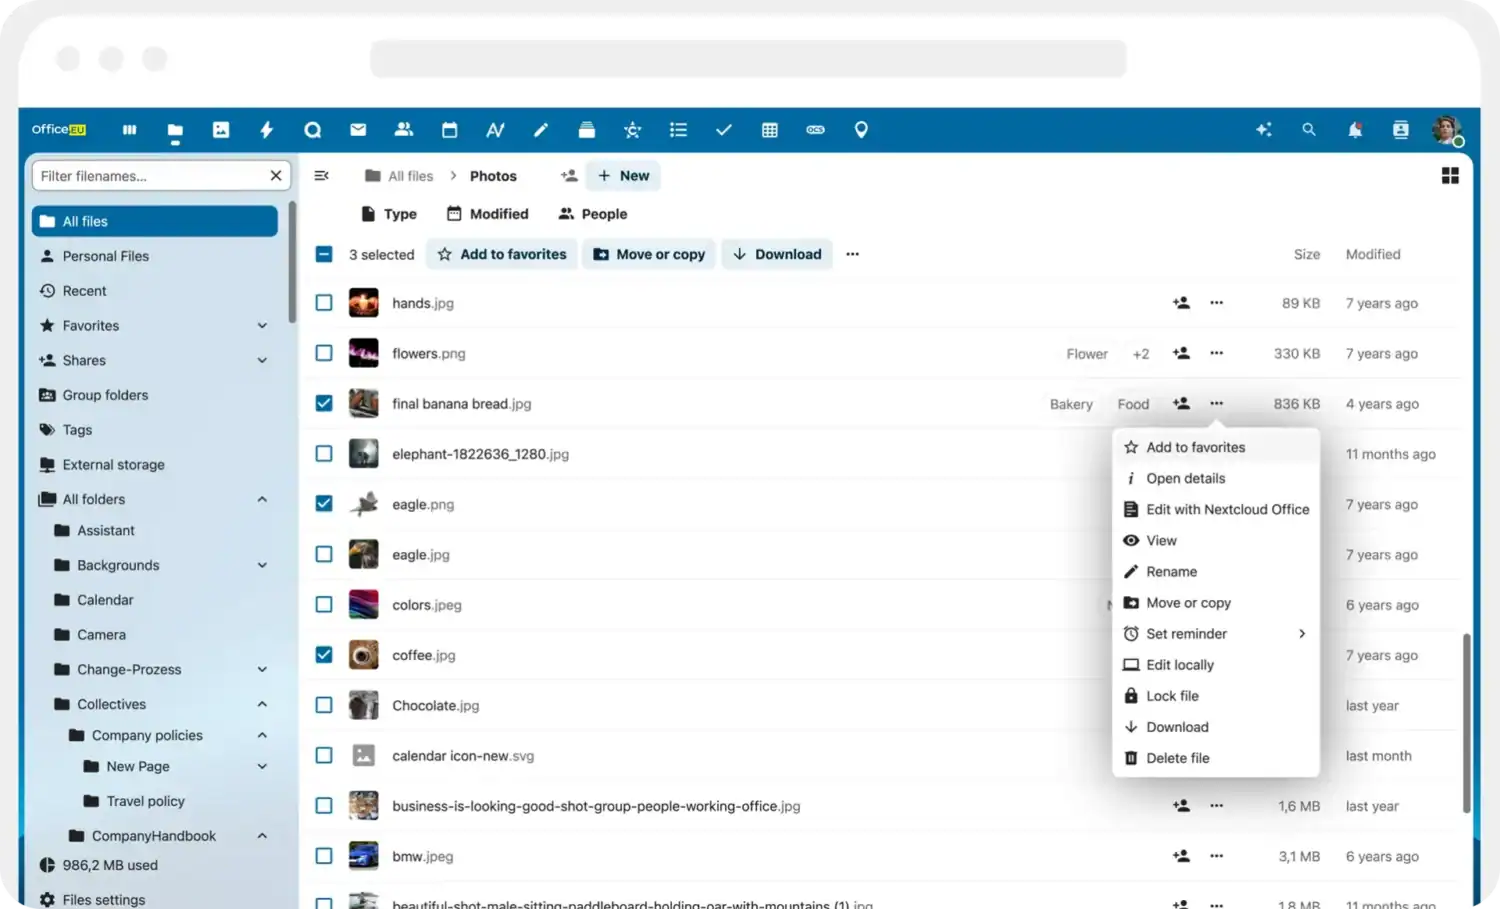The height and width of the screenshot is (909, 1500).
Task: Select the flowers.png checkbox
Action: (x=324, y=353)
